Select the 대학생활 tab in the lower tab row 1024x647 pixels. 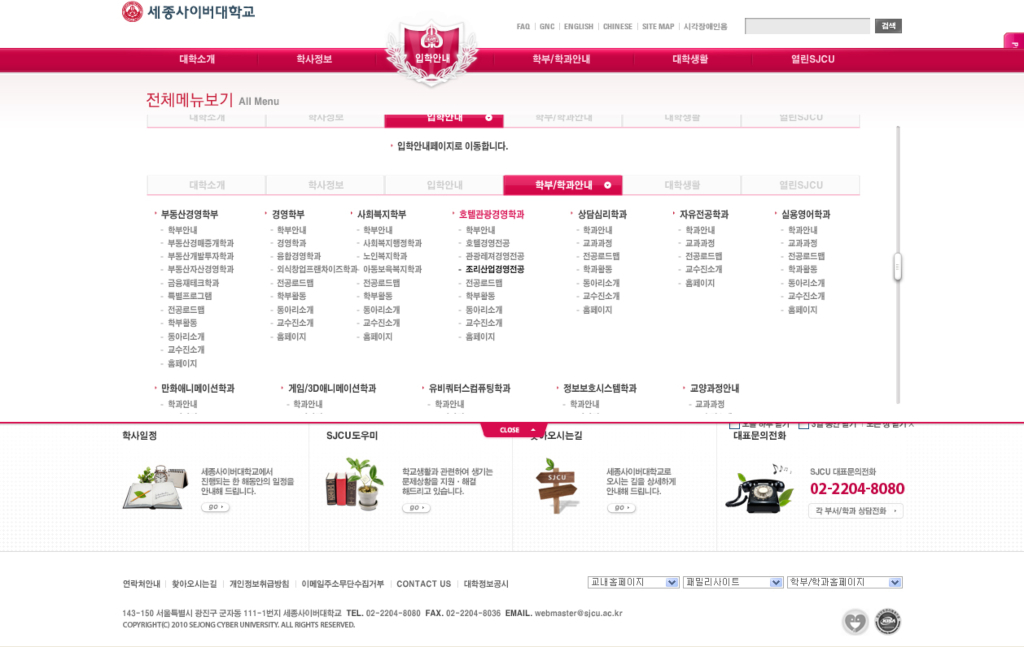coord(682,185)
